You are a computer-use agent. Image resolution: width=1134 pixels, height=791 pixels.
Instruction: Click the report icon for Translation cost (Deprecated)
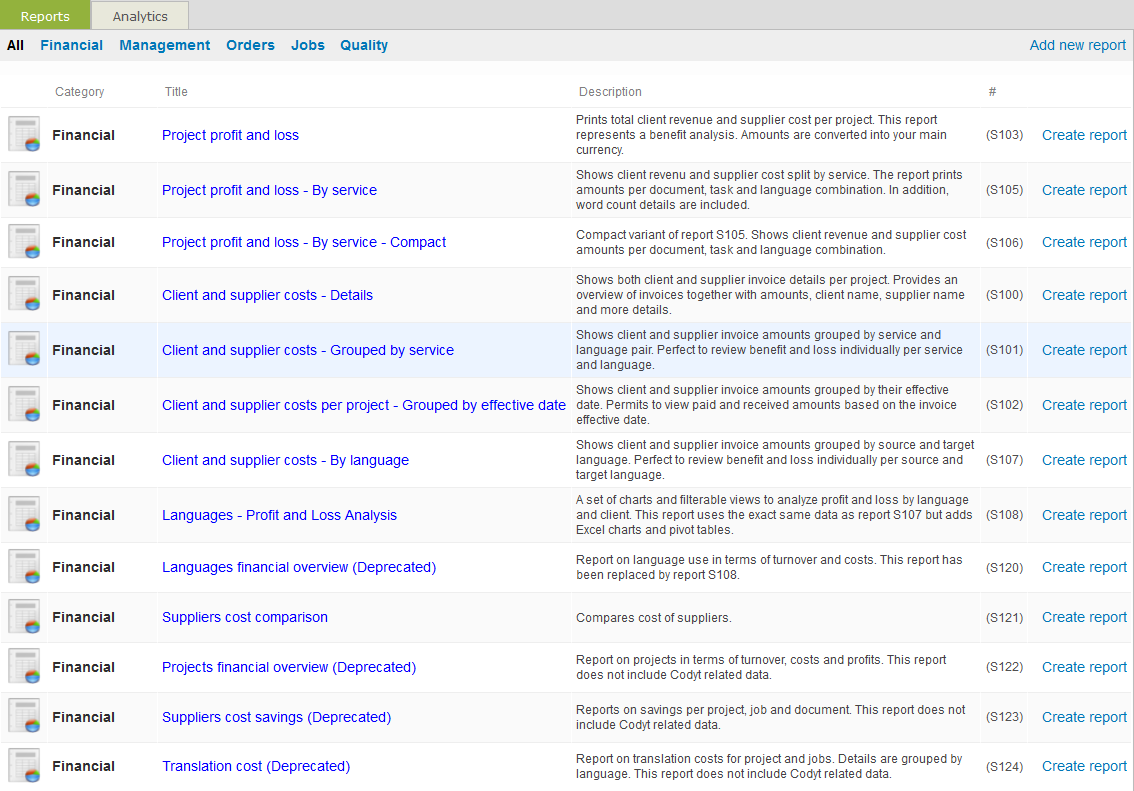tap(24, 766)
